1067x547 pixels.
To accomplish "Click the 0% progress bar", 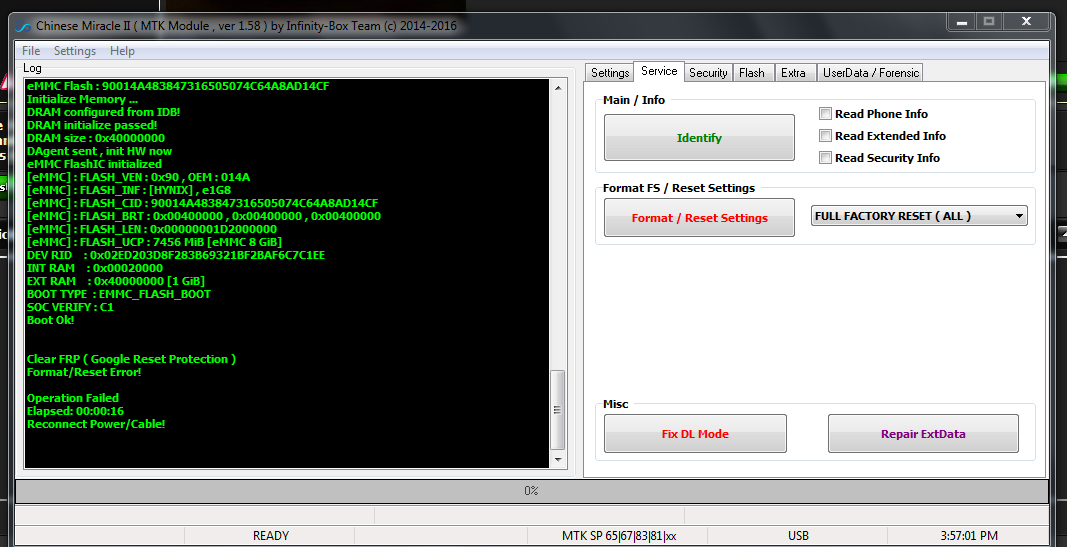I will [x=531, y=491].
